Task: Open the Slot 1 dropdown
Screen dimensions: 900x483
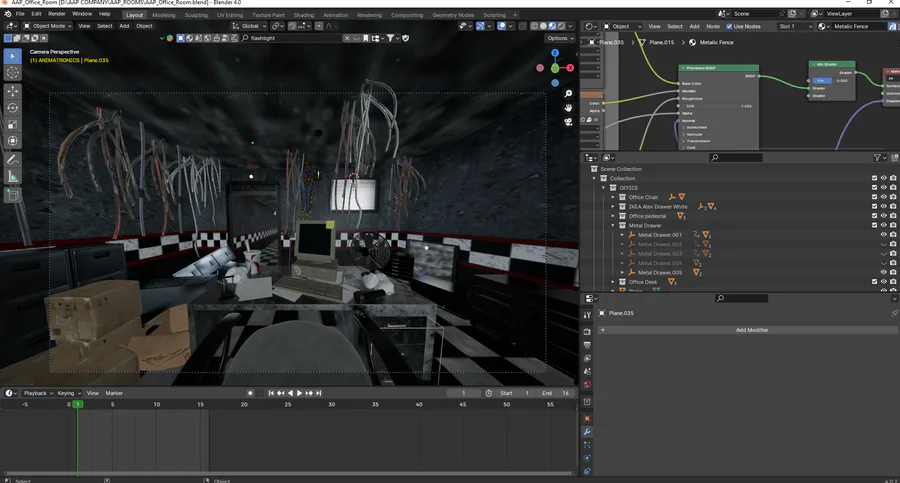Action: 796,26
